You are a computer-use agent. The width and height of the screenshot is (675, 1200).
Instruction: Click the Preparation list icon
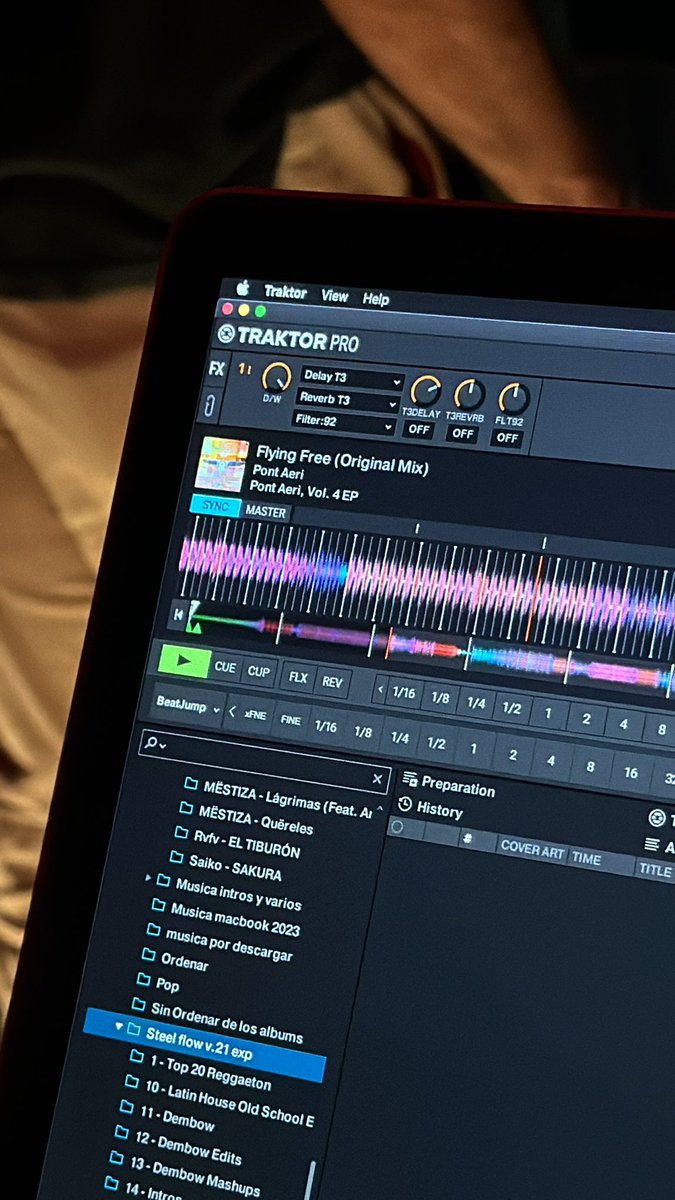410,779
